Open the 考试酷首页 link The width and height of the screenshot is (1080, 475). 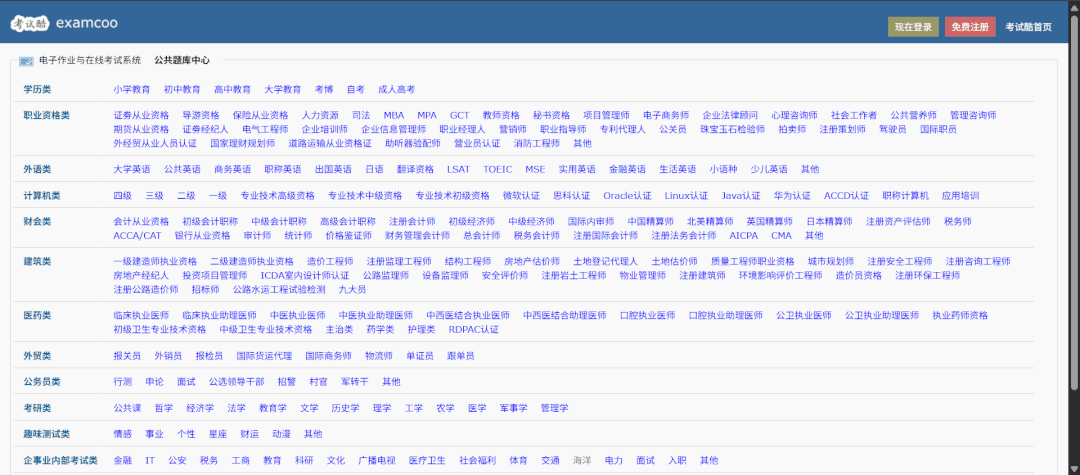[x=1028, y=27]
